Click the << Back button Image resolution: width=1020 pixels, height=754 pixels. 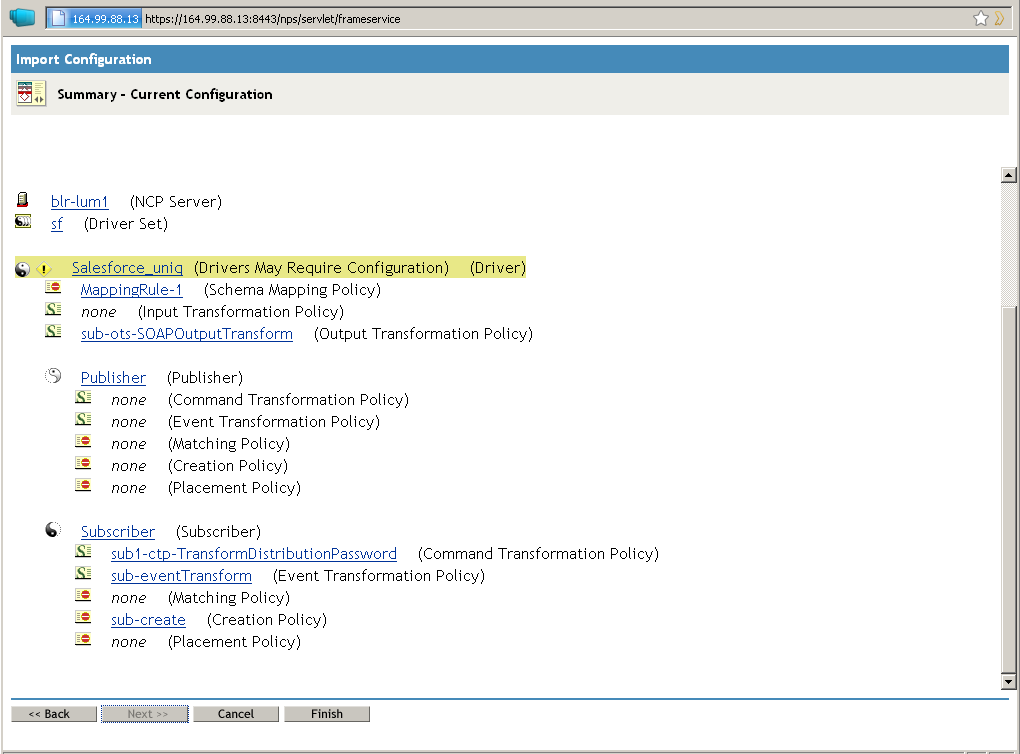(54, 714)
